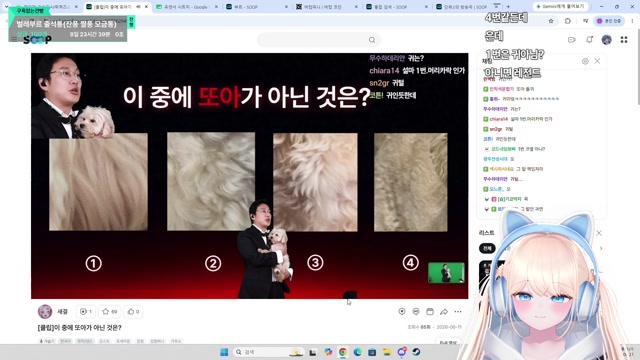Screen dimensions: 640x360
Task: Open chat settings gear icon
Action: pos(585,61)
